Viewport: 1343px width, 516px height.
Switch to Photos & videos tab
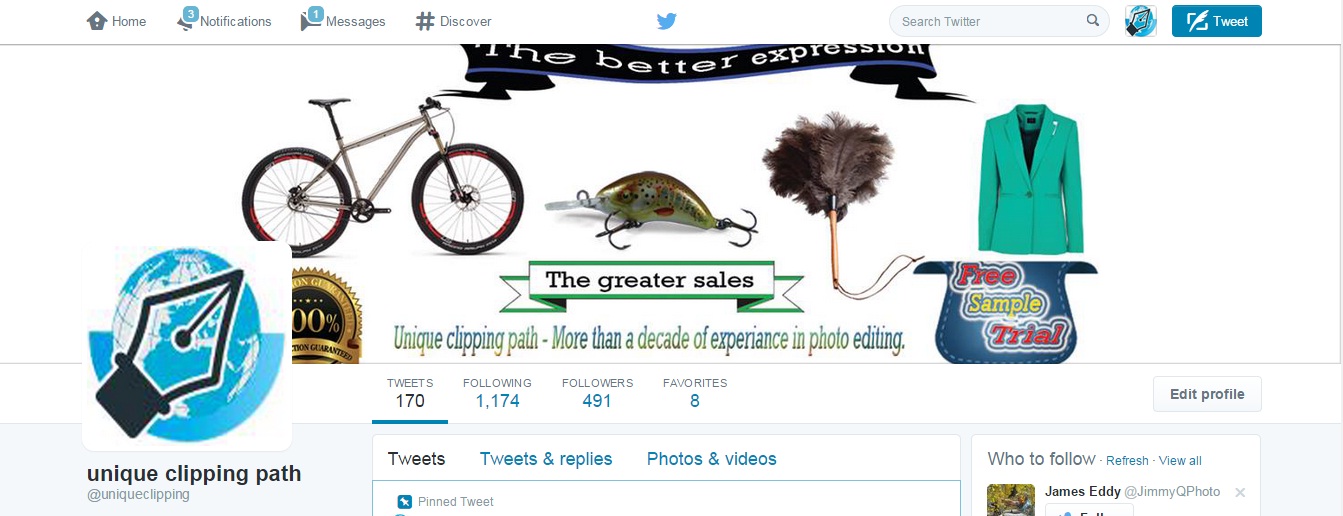tap(712, 459)
